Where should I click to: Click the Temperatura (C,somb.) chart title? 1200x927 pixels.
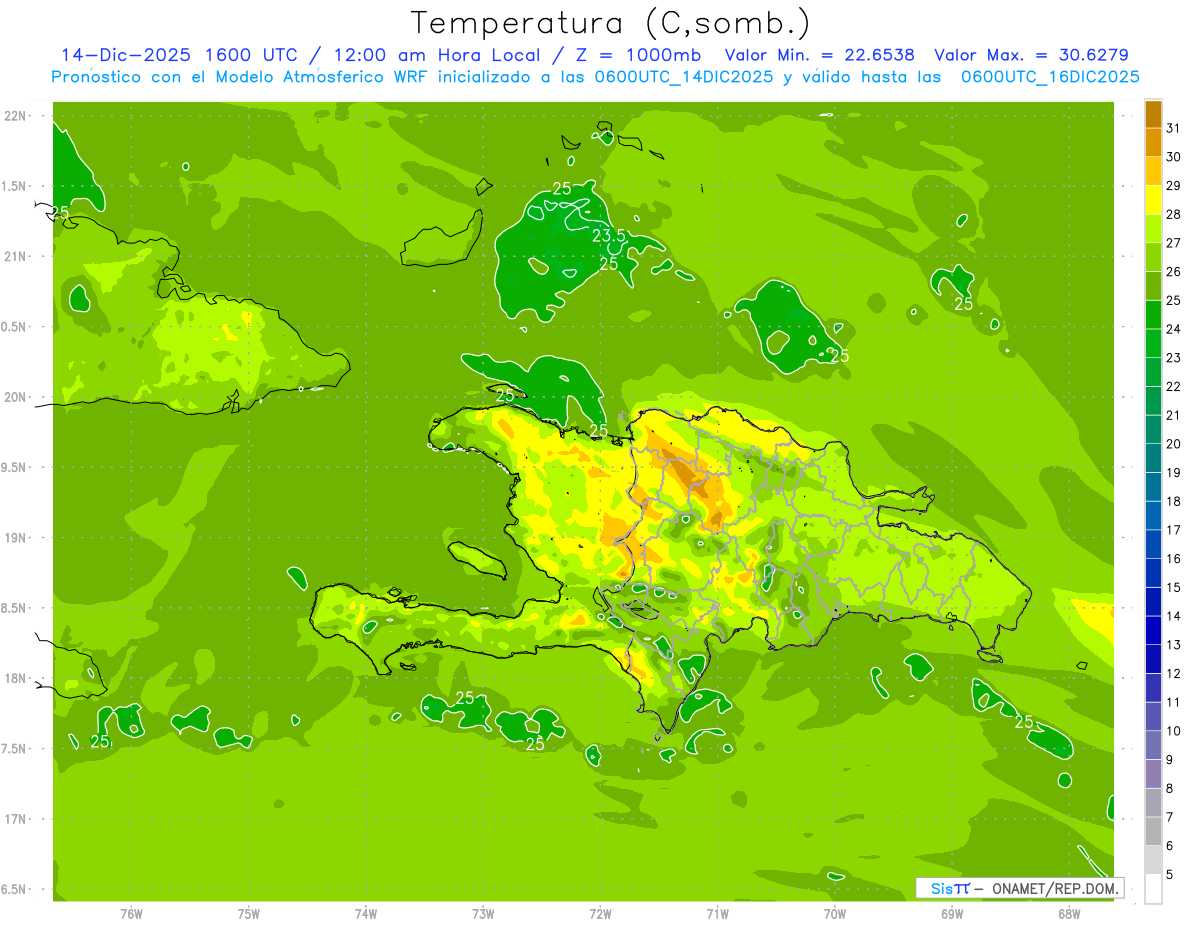tap(610, 23)
